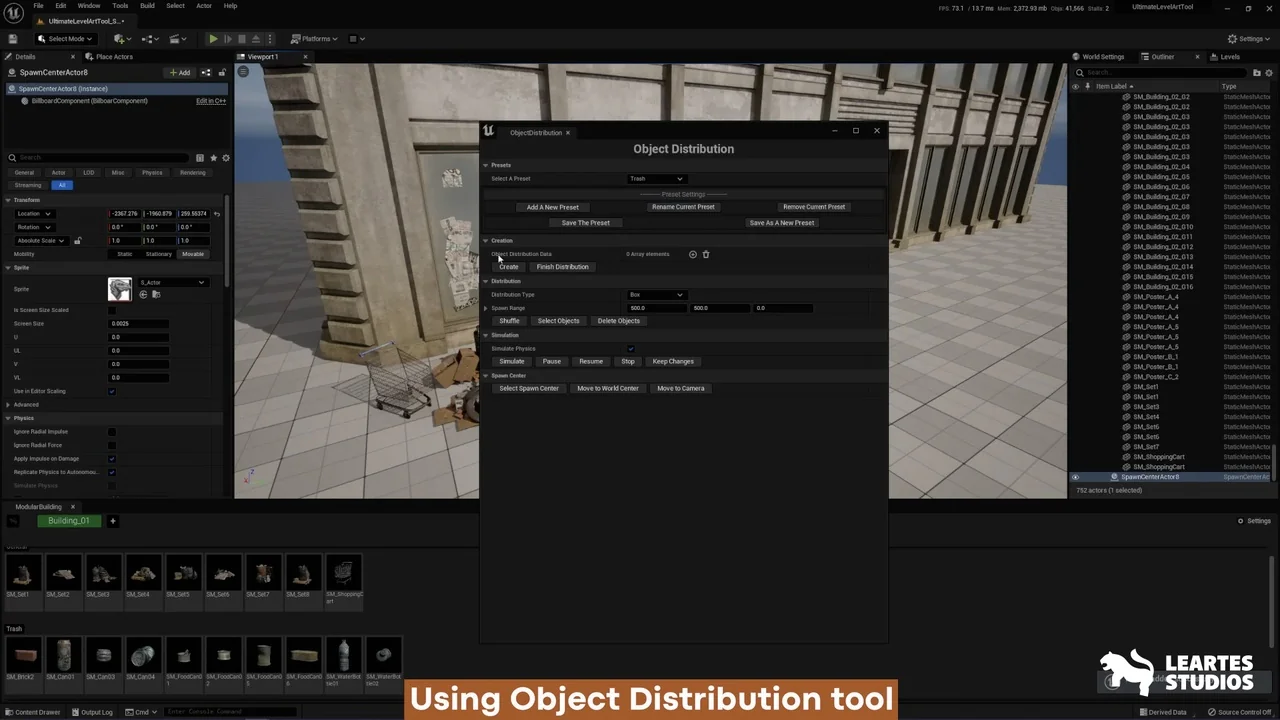
Task: Click the plus icon next to Building_01
Action: [112, 521]
